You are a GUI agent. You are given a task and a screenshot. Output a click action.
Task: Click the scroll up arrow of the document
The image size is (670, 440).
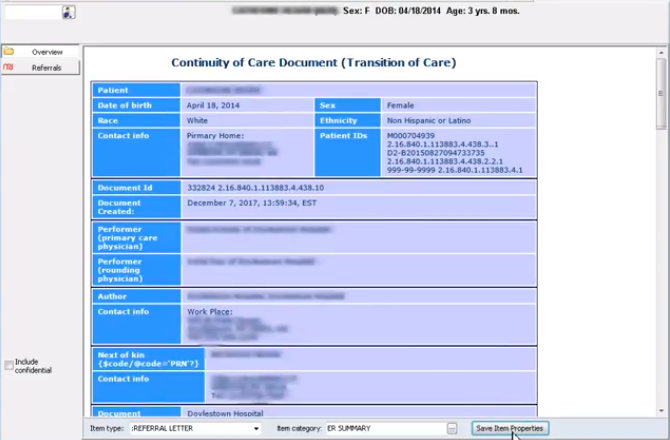(x=661, y=52)
